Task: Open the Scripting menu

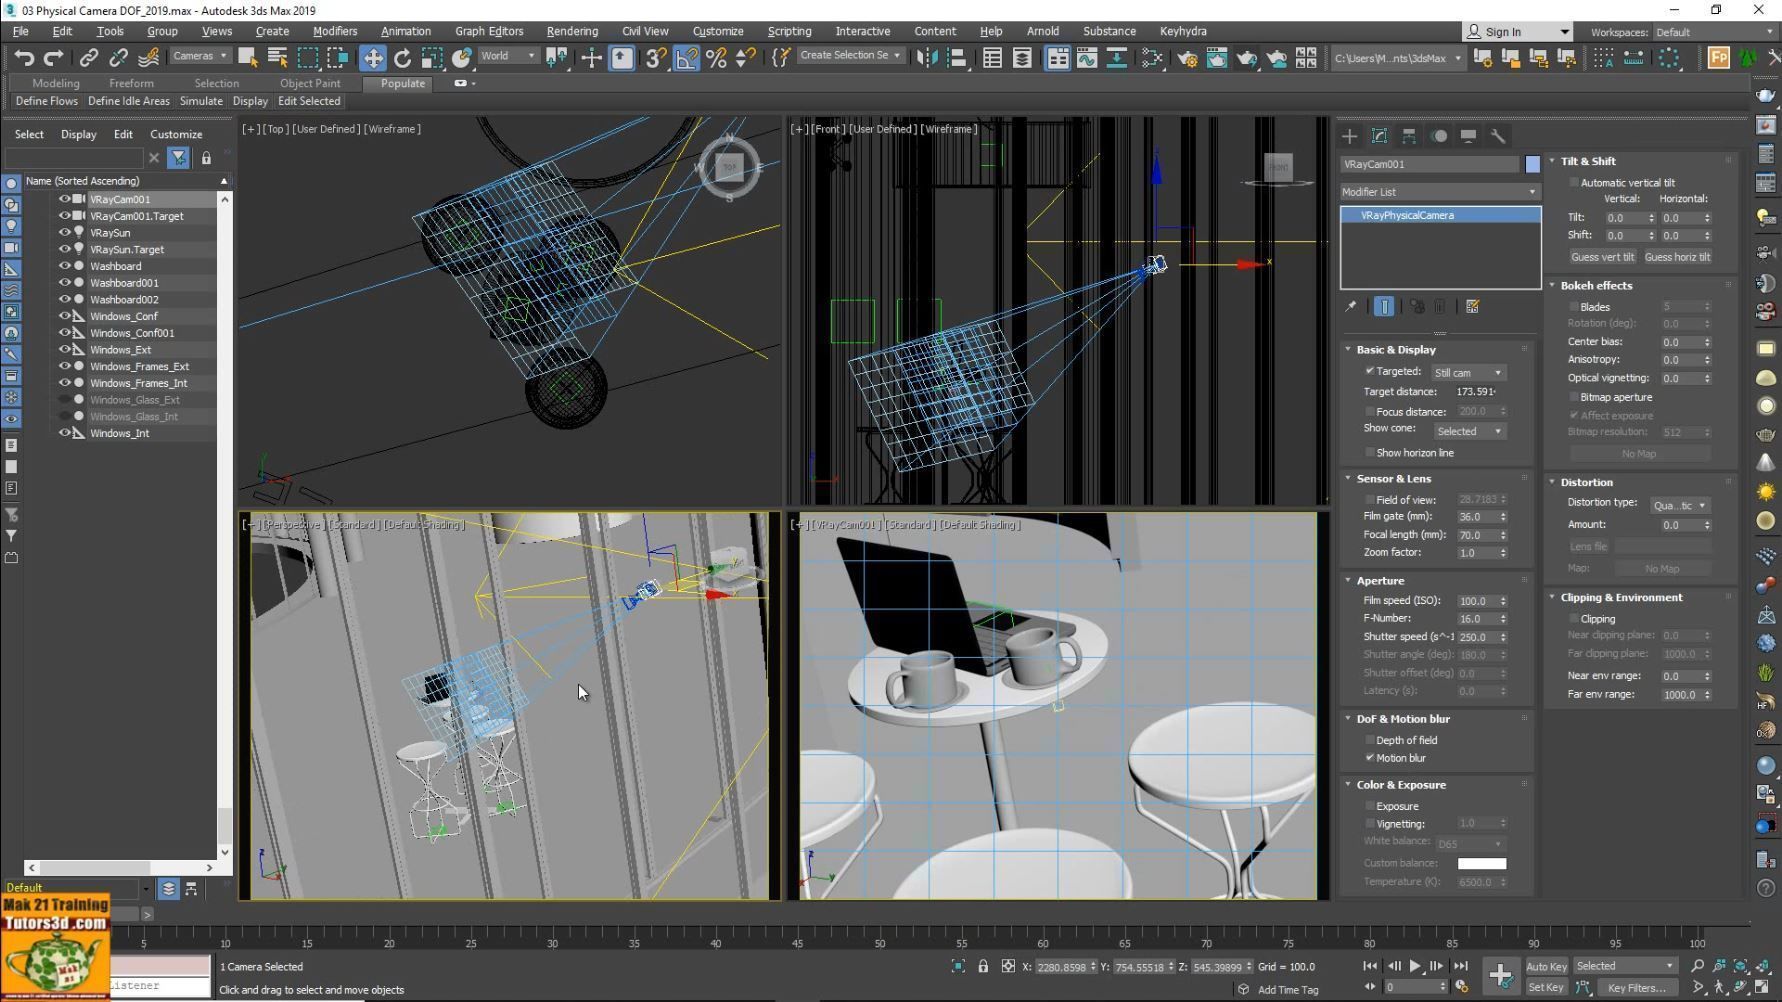Action: click(x=789, y=32)
